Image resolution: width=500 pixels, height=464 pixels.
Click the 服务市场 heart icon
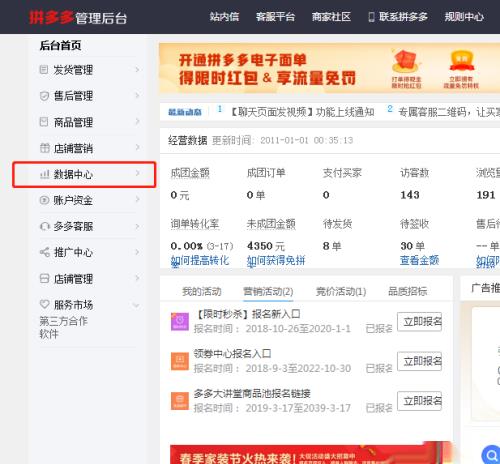tap(44, 304)
